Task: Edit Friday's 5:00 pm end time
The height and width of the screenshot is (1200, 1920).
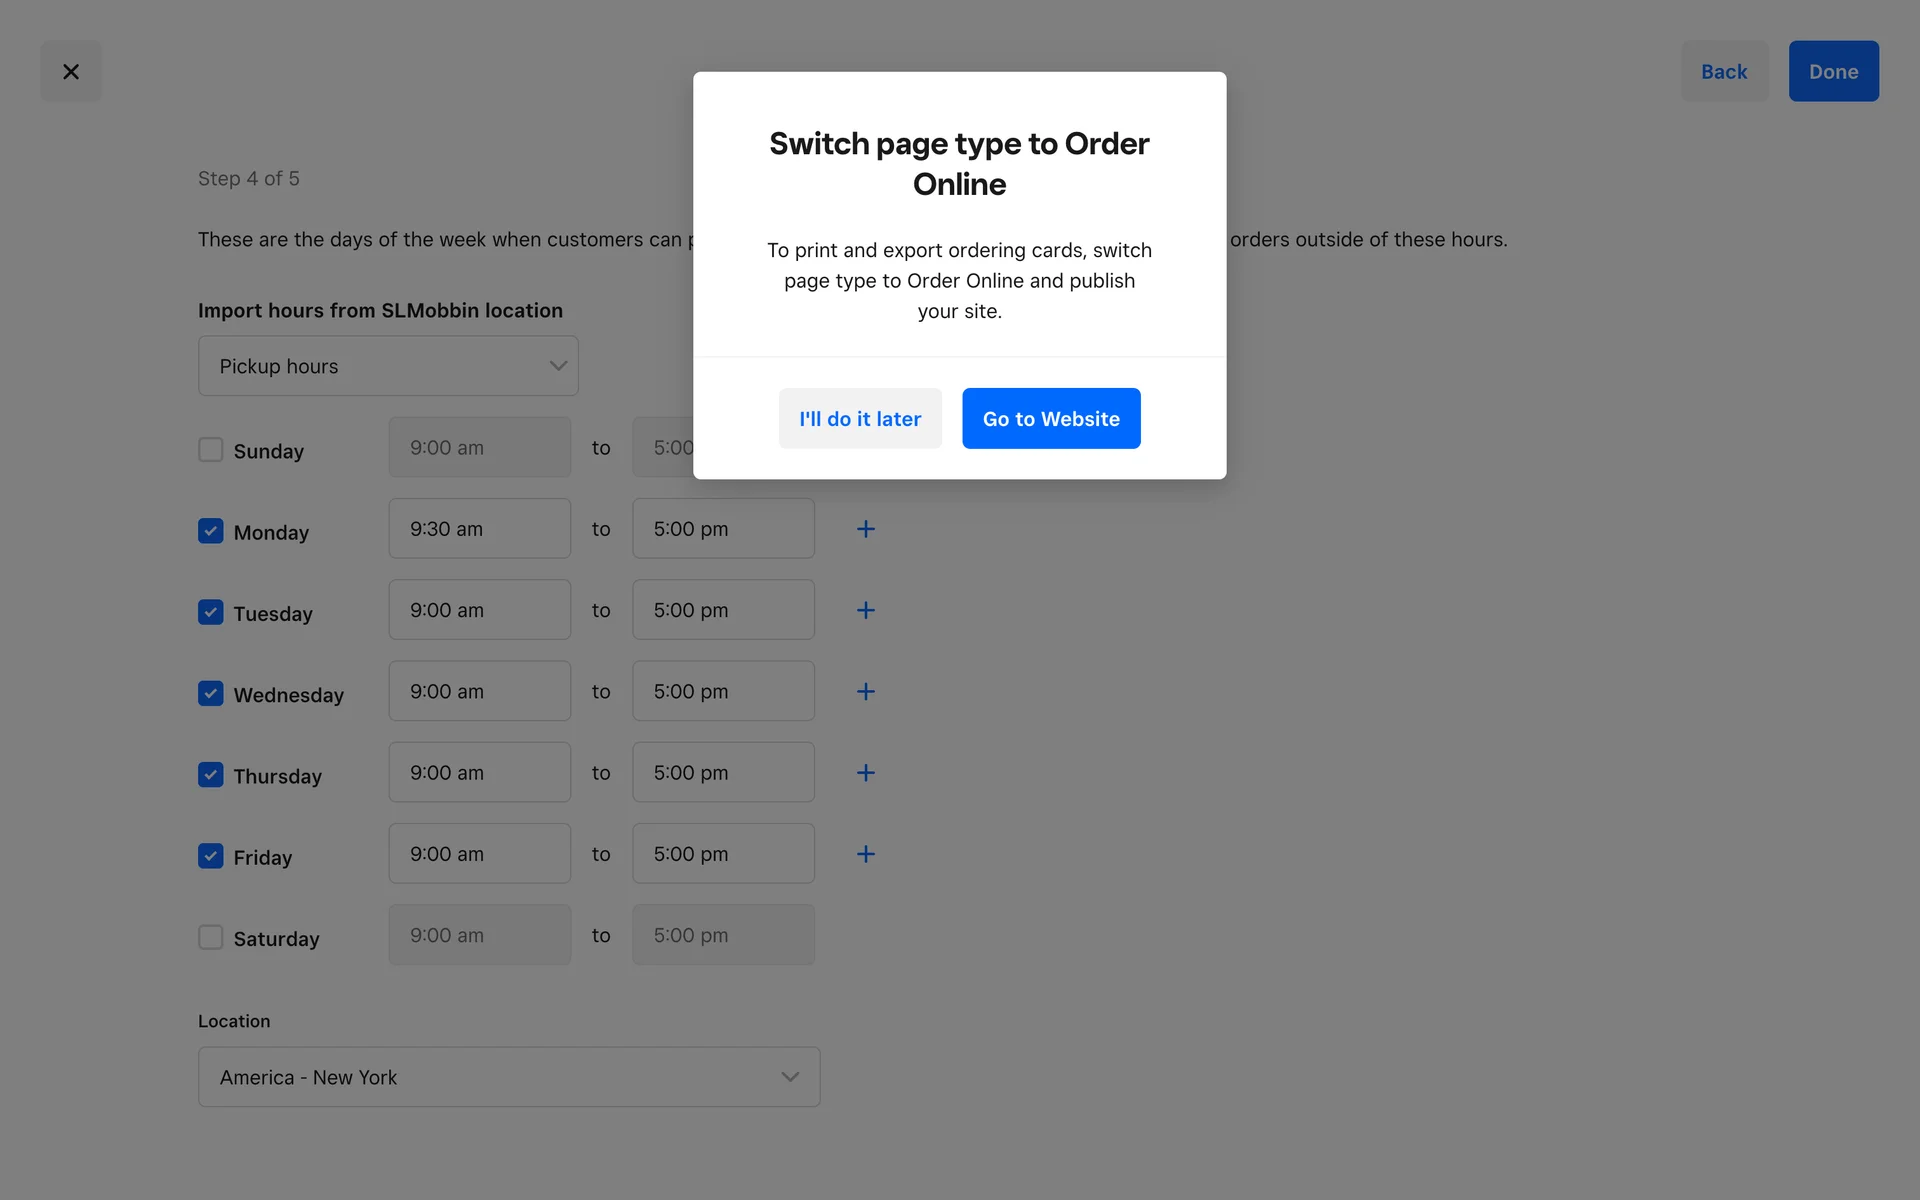Action: click(723, 854)
